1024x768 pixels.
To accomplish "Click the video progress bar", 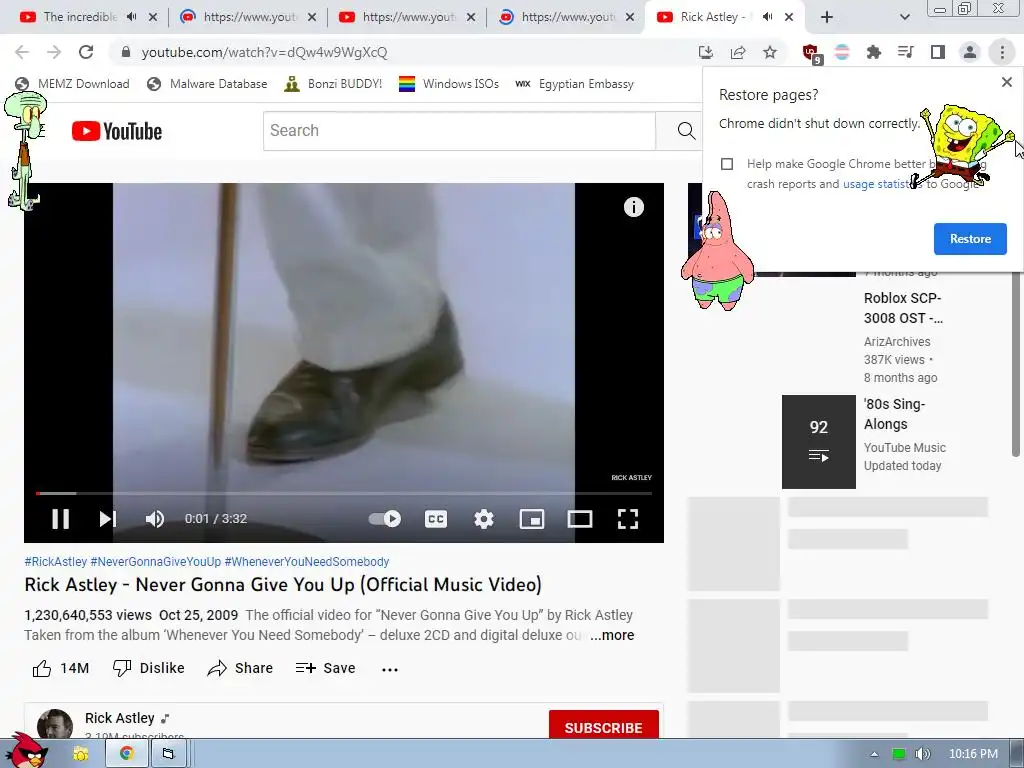I will click(x=344, y=493).
